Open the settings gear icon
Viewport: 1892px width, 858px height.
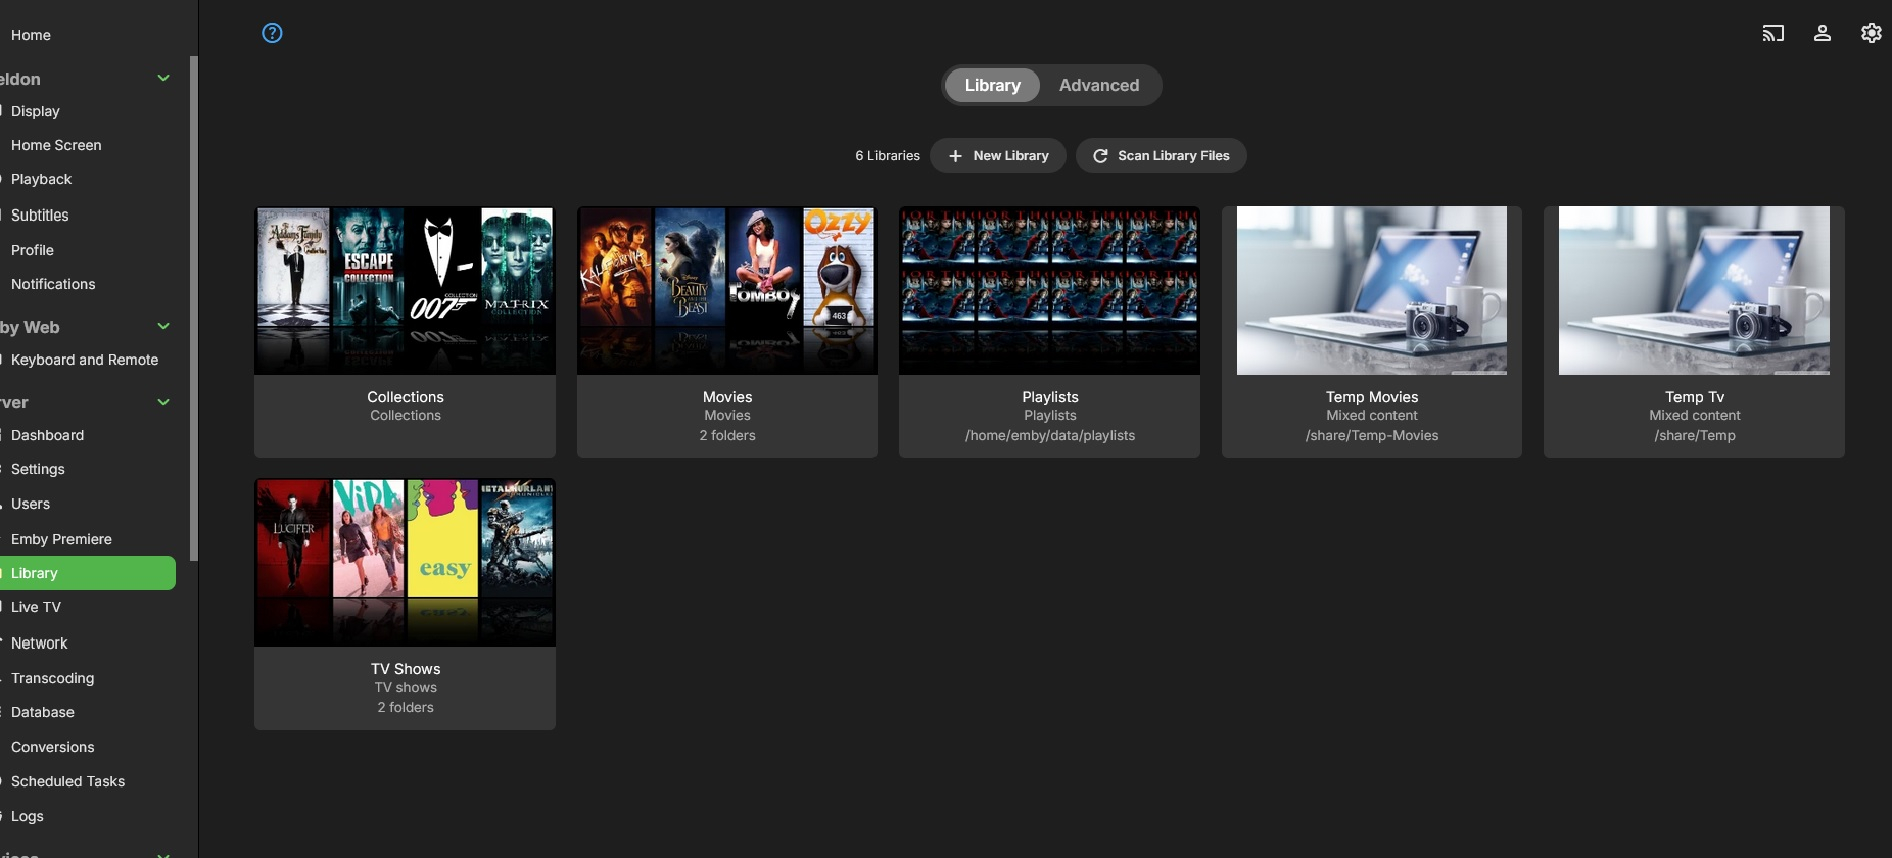[1871, 33]
